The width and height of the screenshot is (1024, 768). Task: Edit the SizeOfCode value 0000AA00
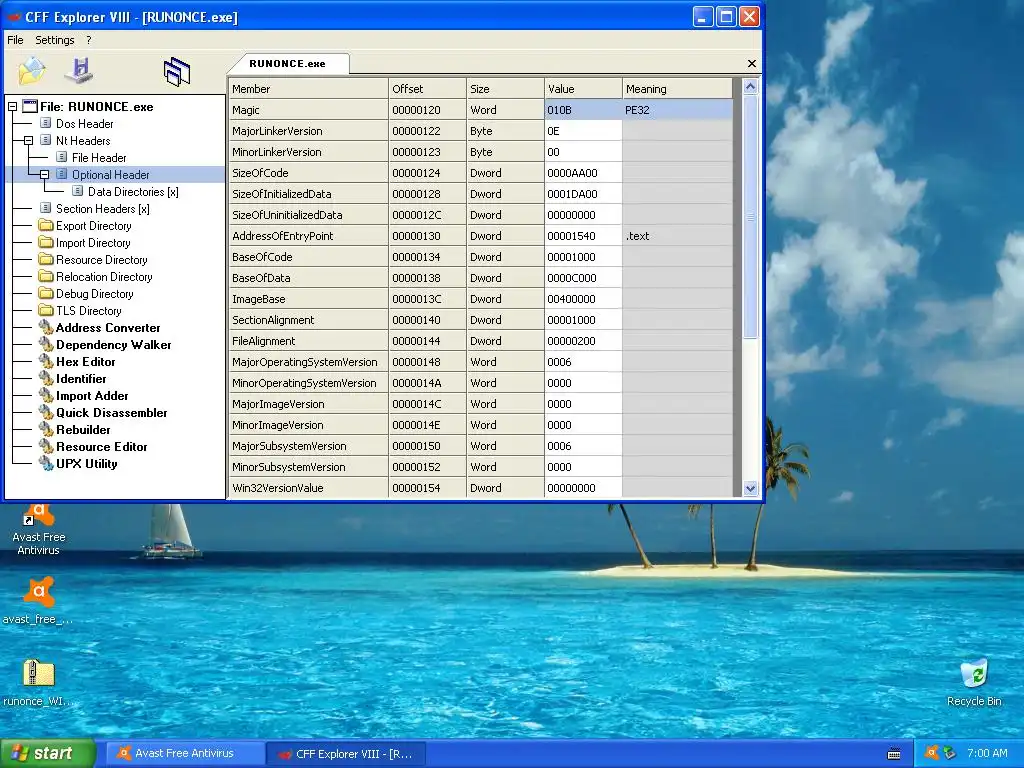point(583,172)
